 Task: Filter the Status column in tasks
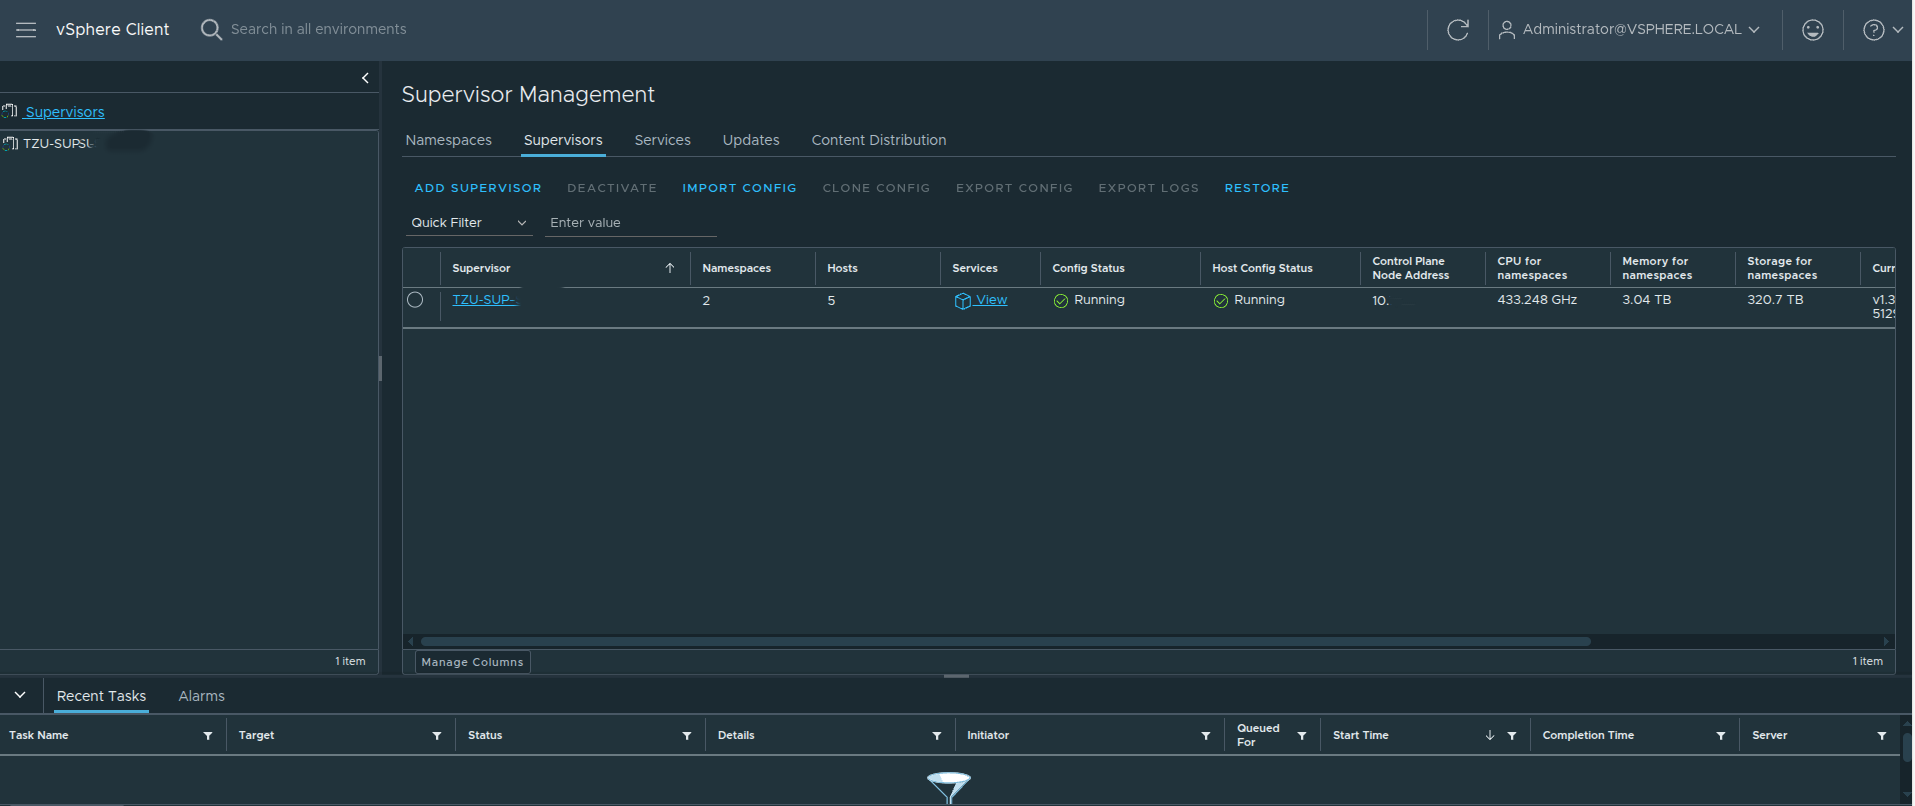point(687,736)
